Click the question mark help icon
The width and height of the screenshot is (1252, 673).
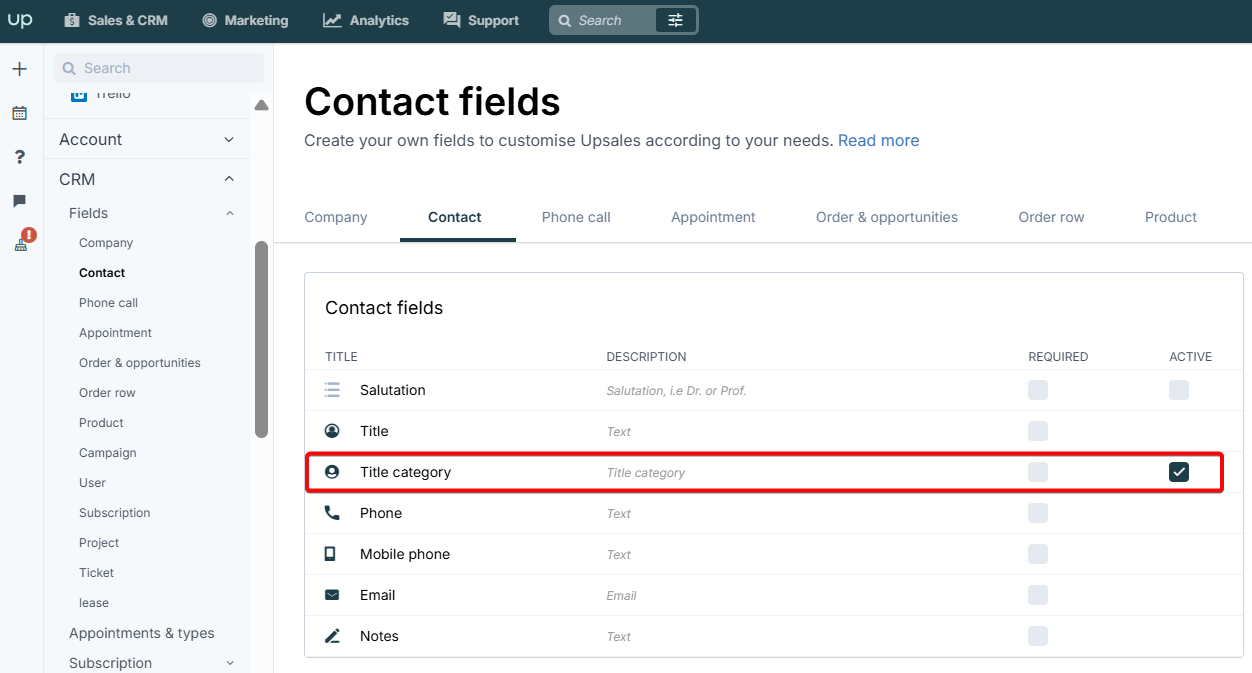click(x=19, y=157)
